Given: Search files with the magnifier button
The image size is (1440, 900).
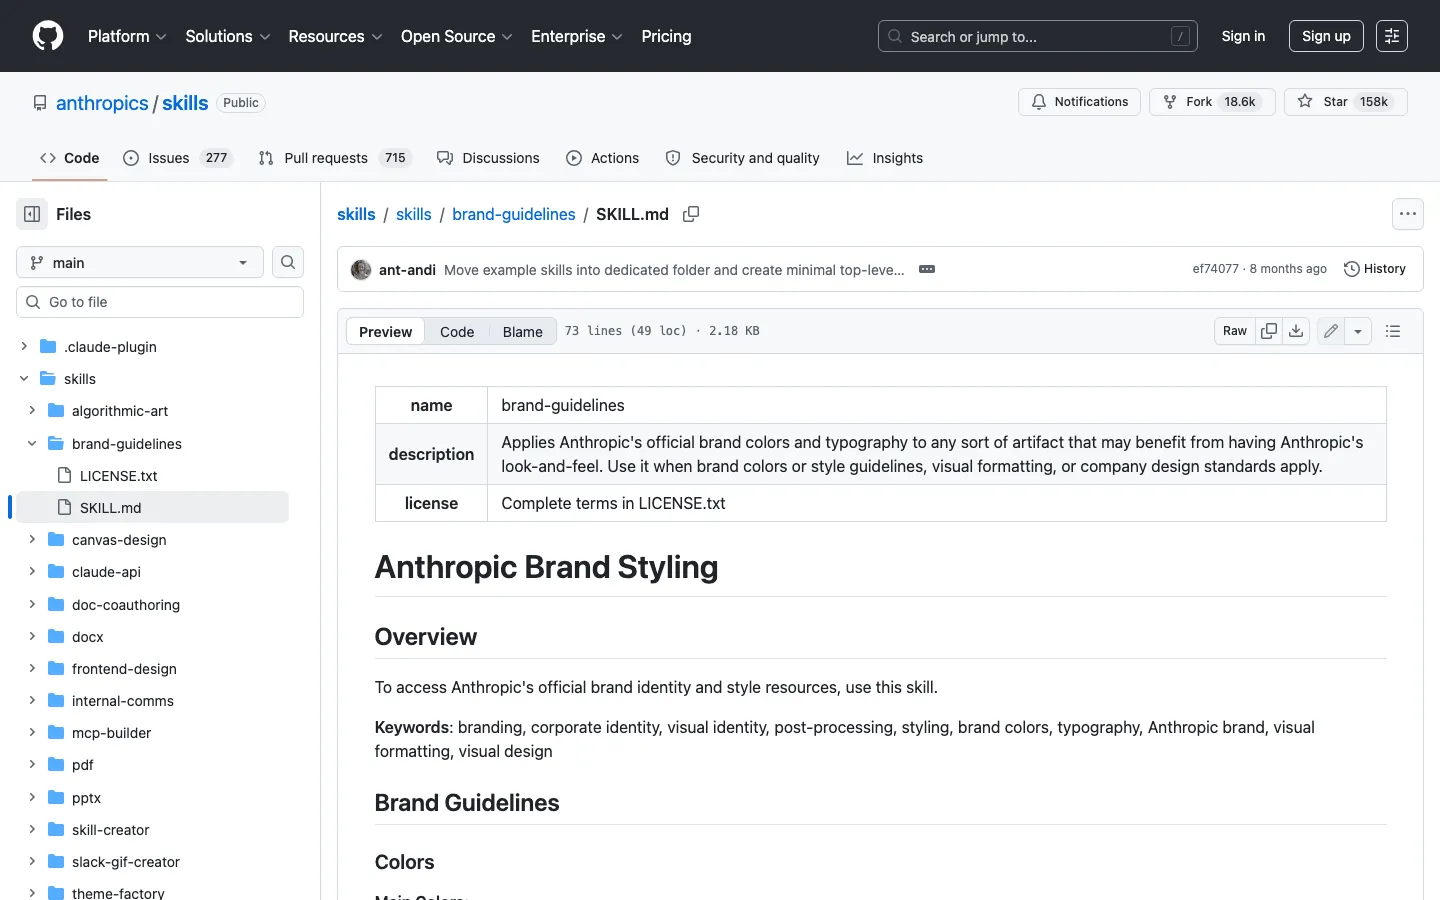Looking at the screenshot, I should click(288, 262).
